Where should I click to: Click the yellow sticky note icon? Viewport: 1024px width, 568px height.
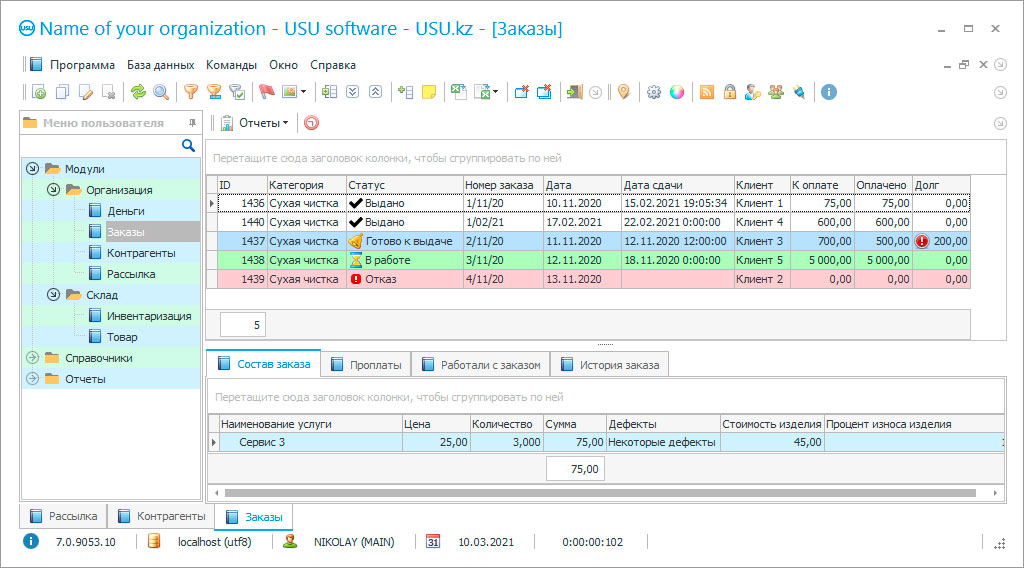[429, 92]
